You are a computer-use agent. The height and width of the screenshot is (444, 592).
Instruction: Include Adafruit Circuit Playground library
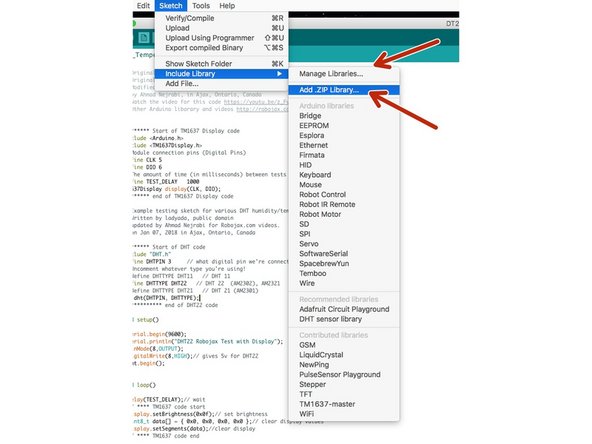(344, 309)
